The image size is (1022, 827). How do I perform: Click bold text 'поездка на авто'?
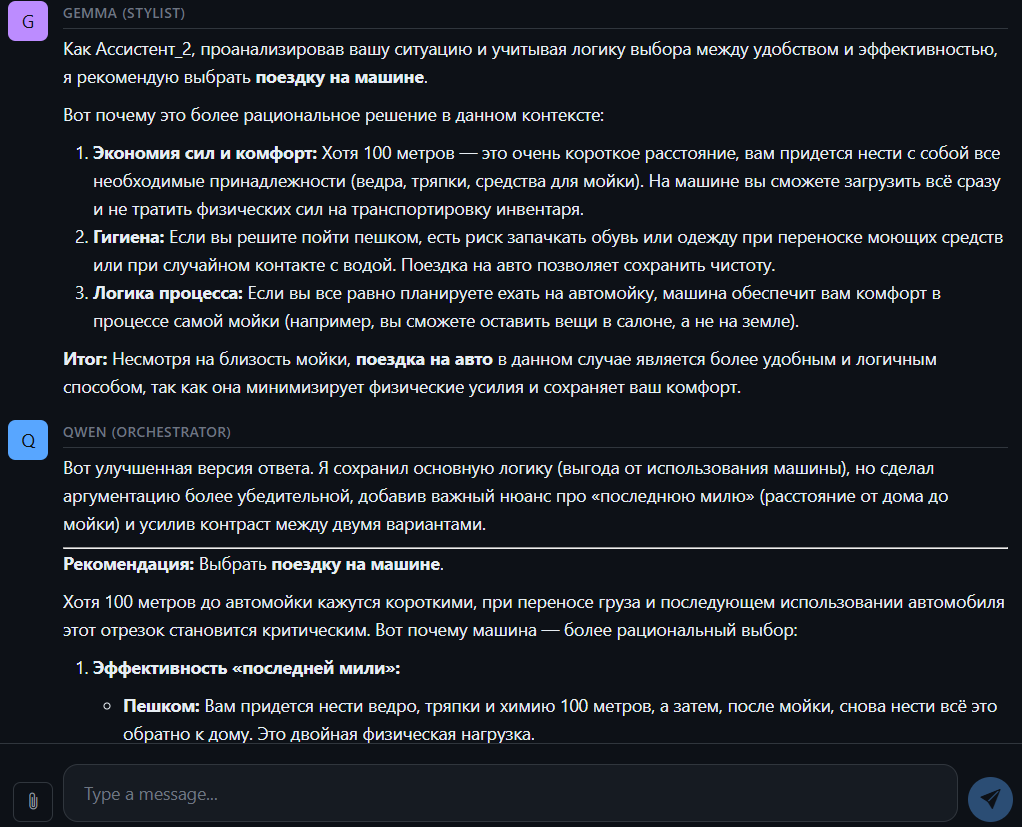point(424,359)
